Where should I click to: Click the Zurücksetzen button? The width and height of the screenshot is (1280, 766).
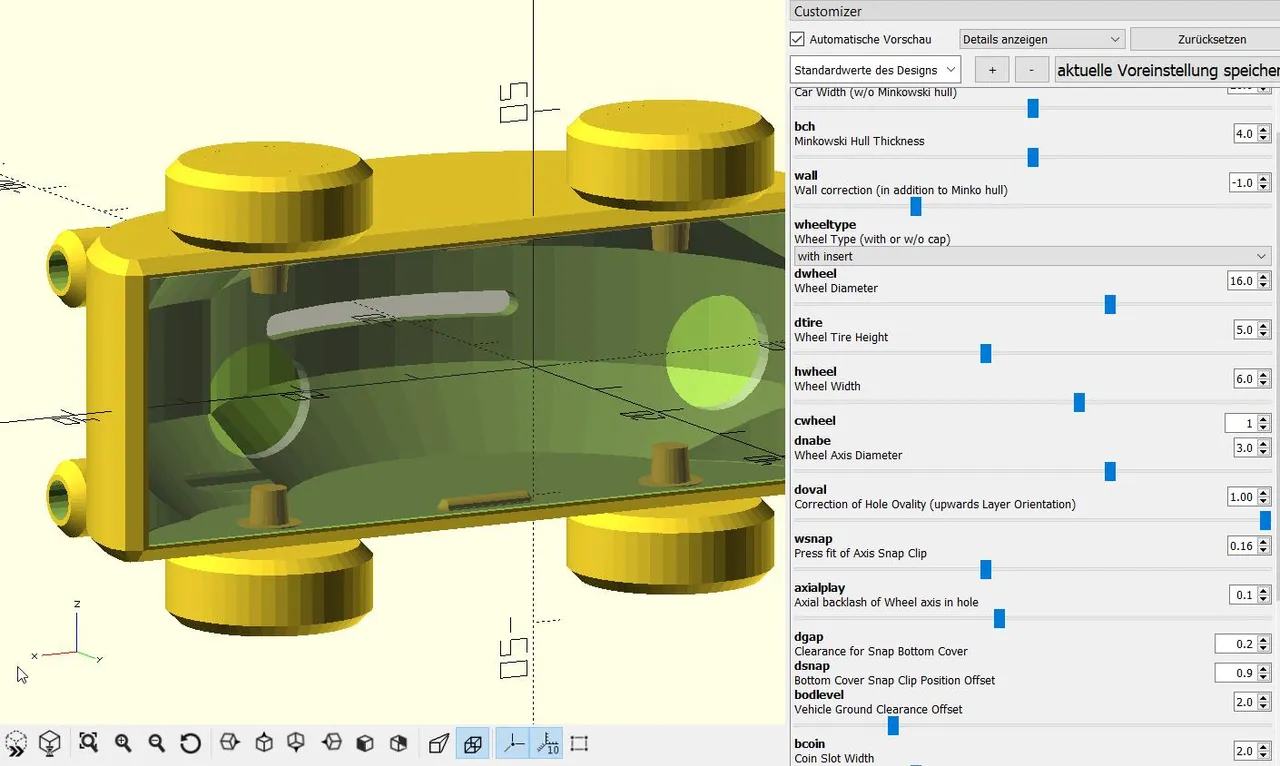1212,39
